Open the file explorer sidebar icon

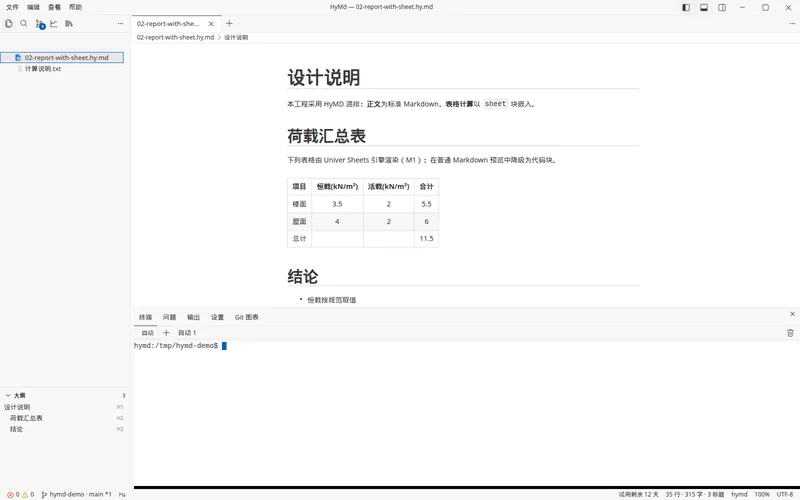9,23
